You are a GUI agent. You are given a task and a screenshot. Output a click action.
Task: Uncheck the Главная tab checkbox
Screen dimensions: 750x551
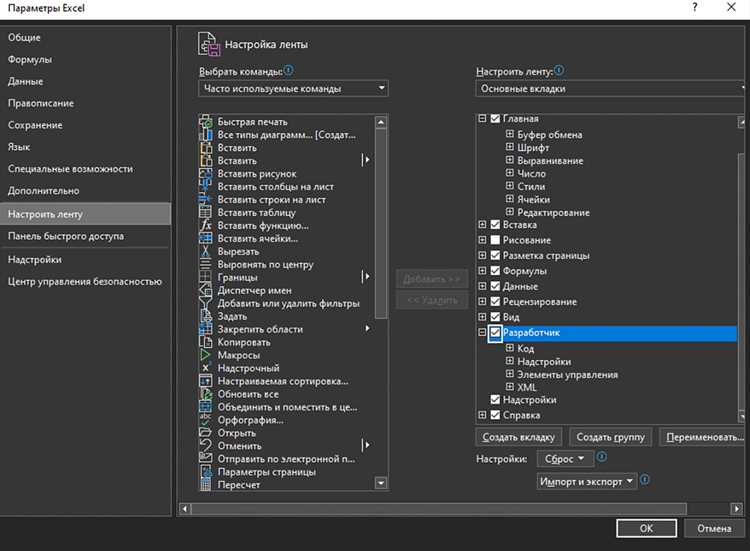pos(496,119)
